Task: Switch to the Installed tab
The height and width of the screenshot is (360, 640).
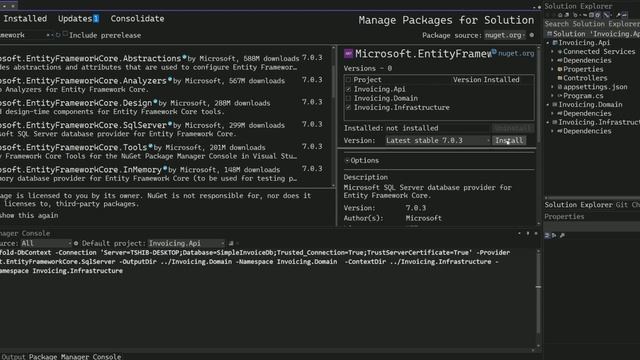Action: tap(25, 19)
